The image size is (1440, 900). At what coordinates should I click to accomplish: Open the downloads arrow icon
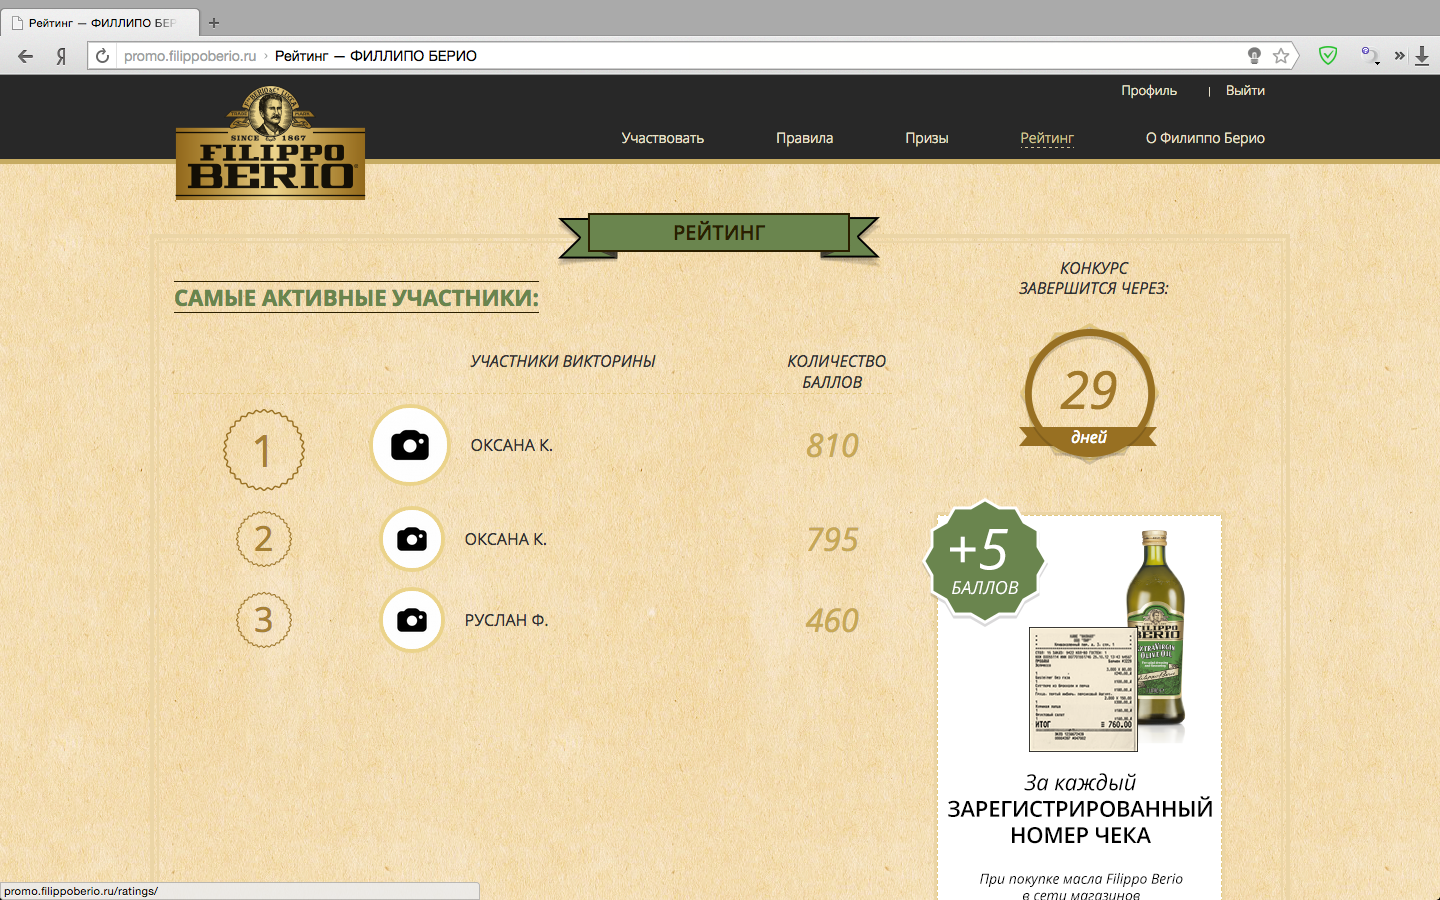click(1422, 56)
